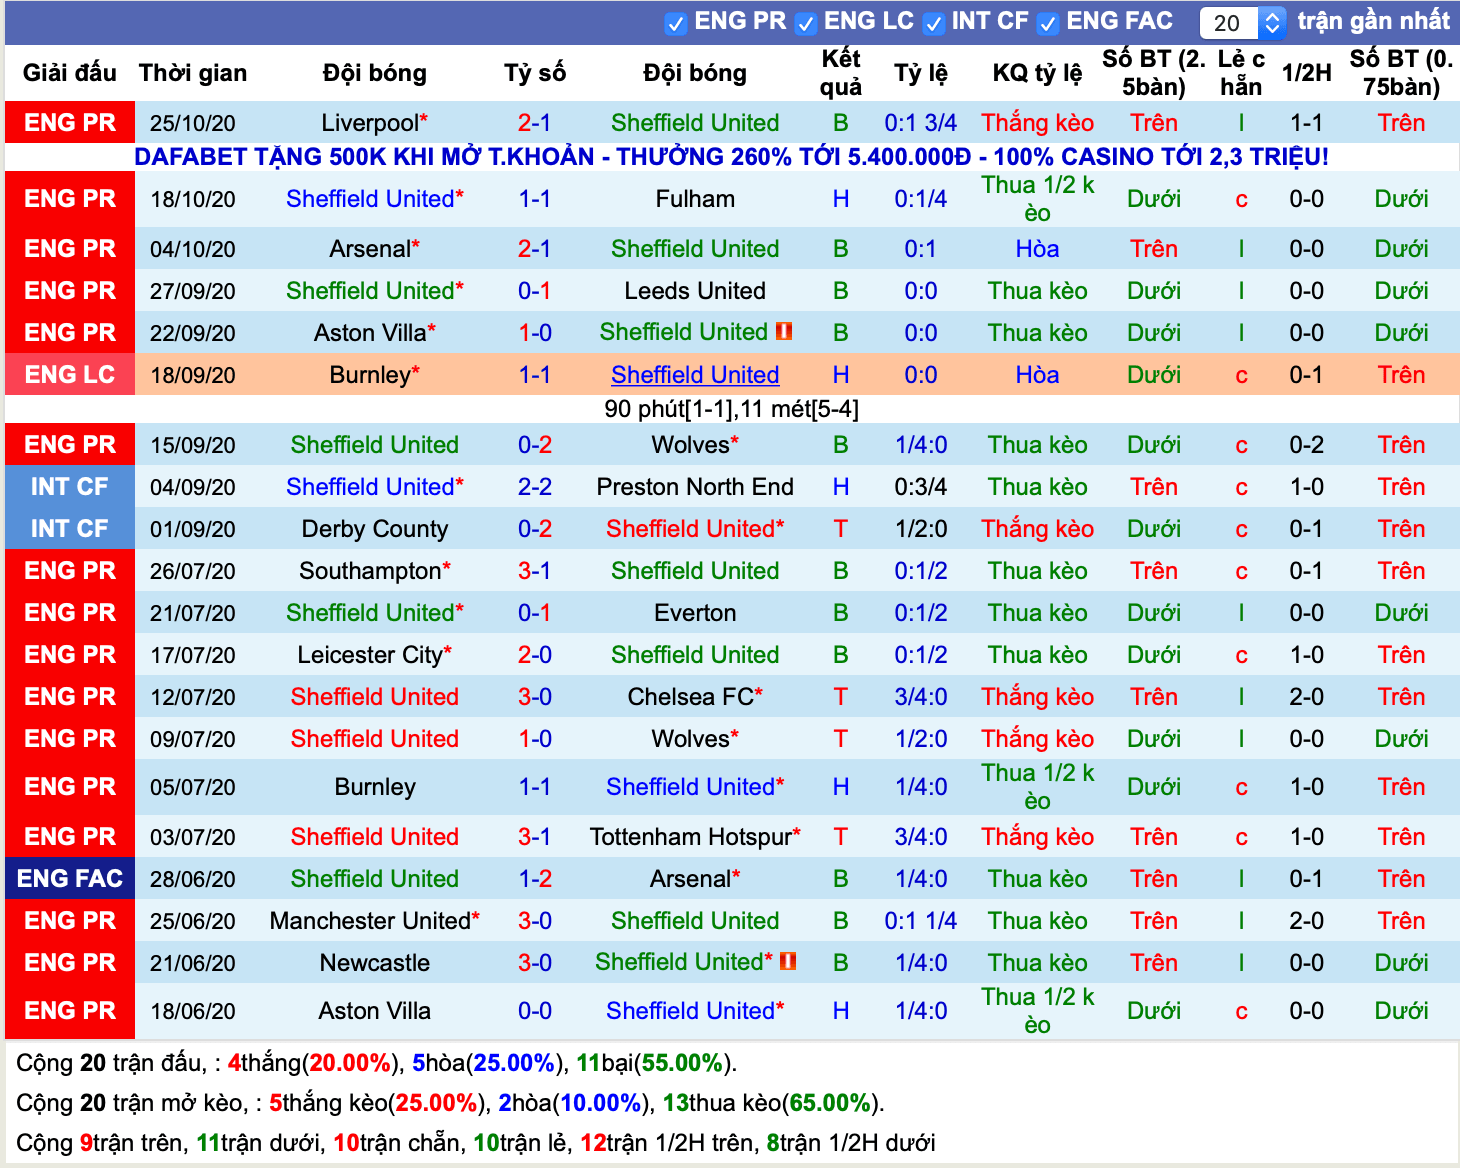Click red card icon in Aston Villa 22/09/20 row
This screenshot has width=1460, height=1168.
784,331
